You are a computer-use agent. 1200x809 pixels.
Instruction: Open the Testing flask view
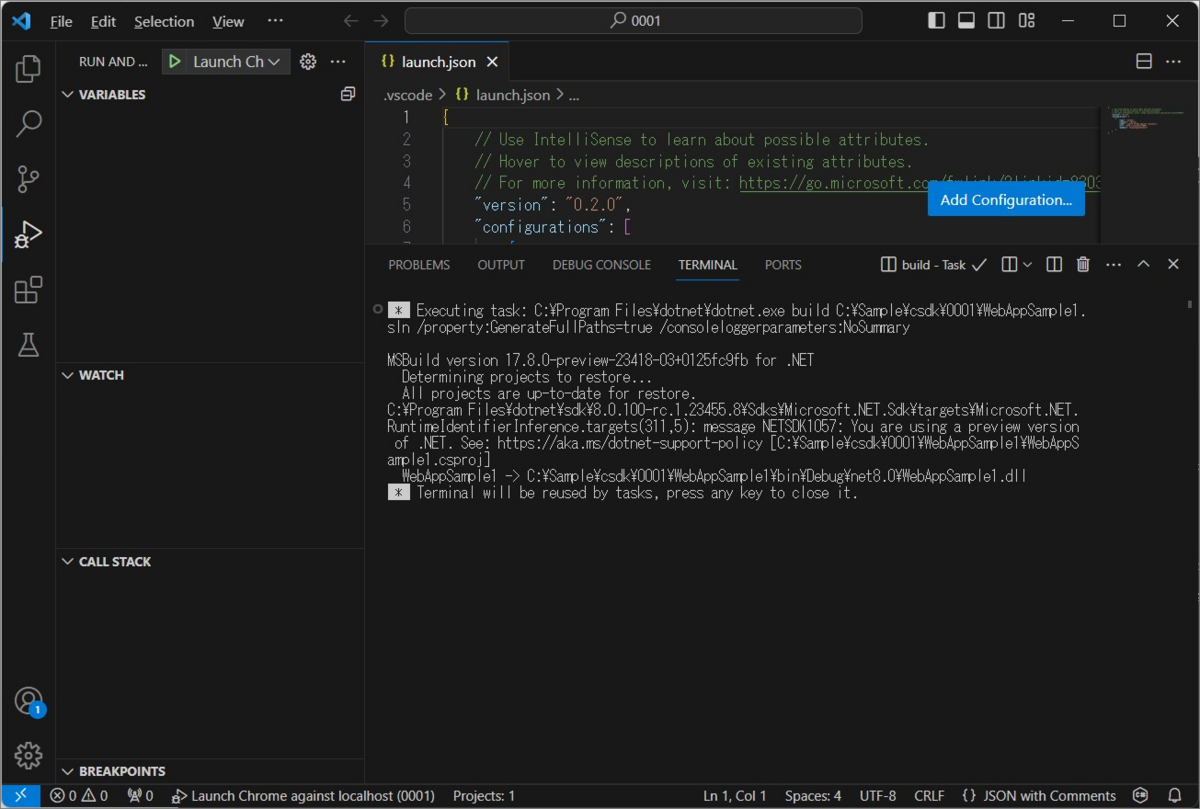coord(28,345)
